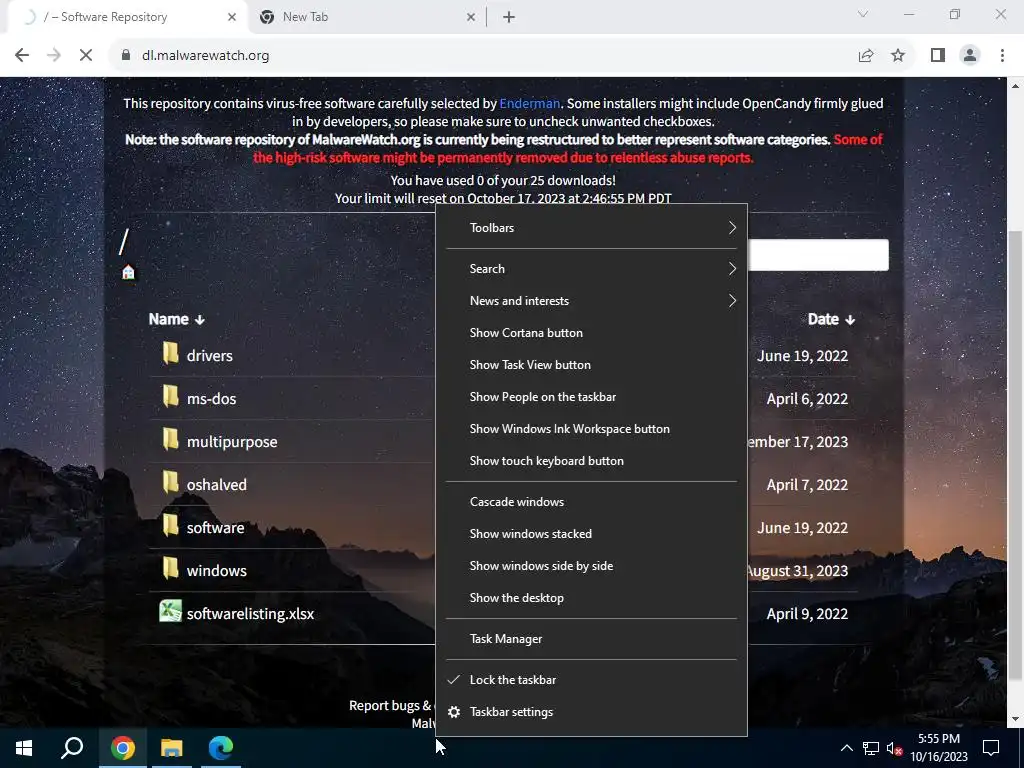
Task: Open a new browser tab
Action: 509,17
